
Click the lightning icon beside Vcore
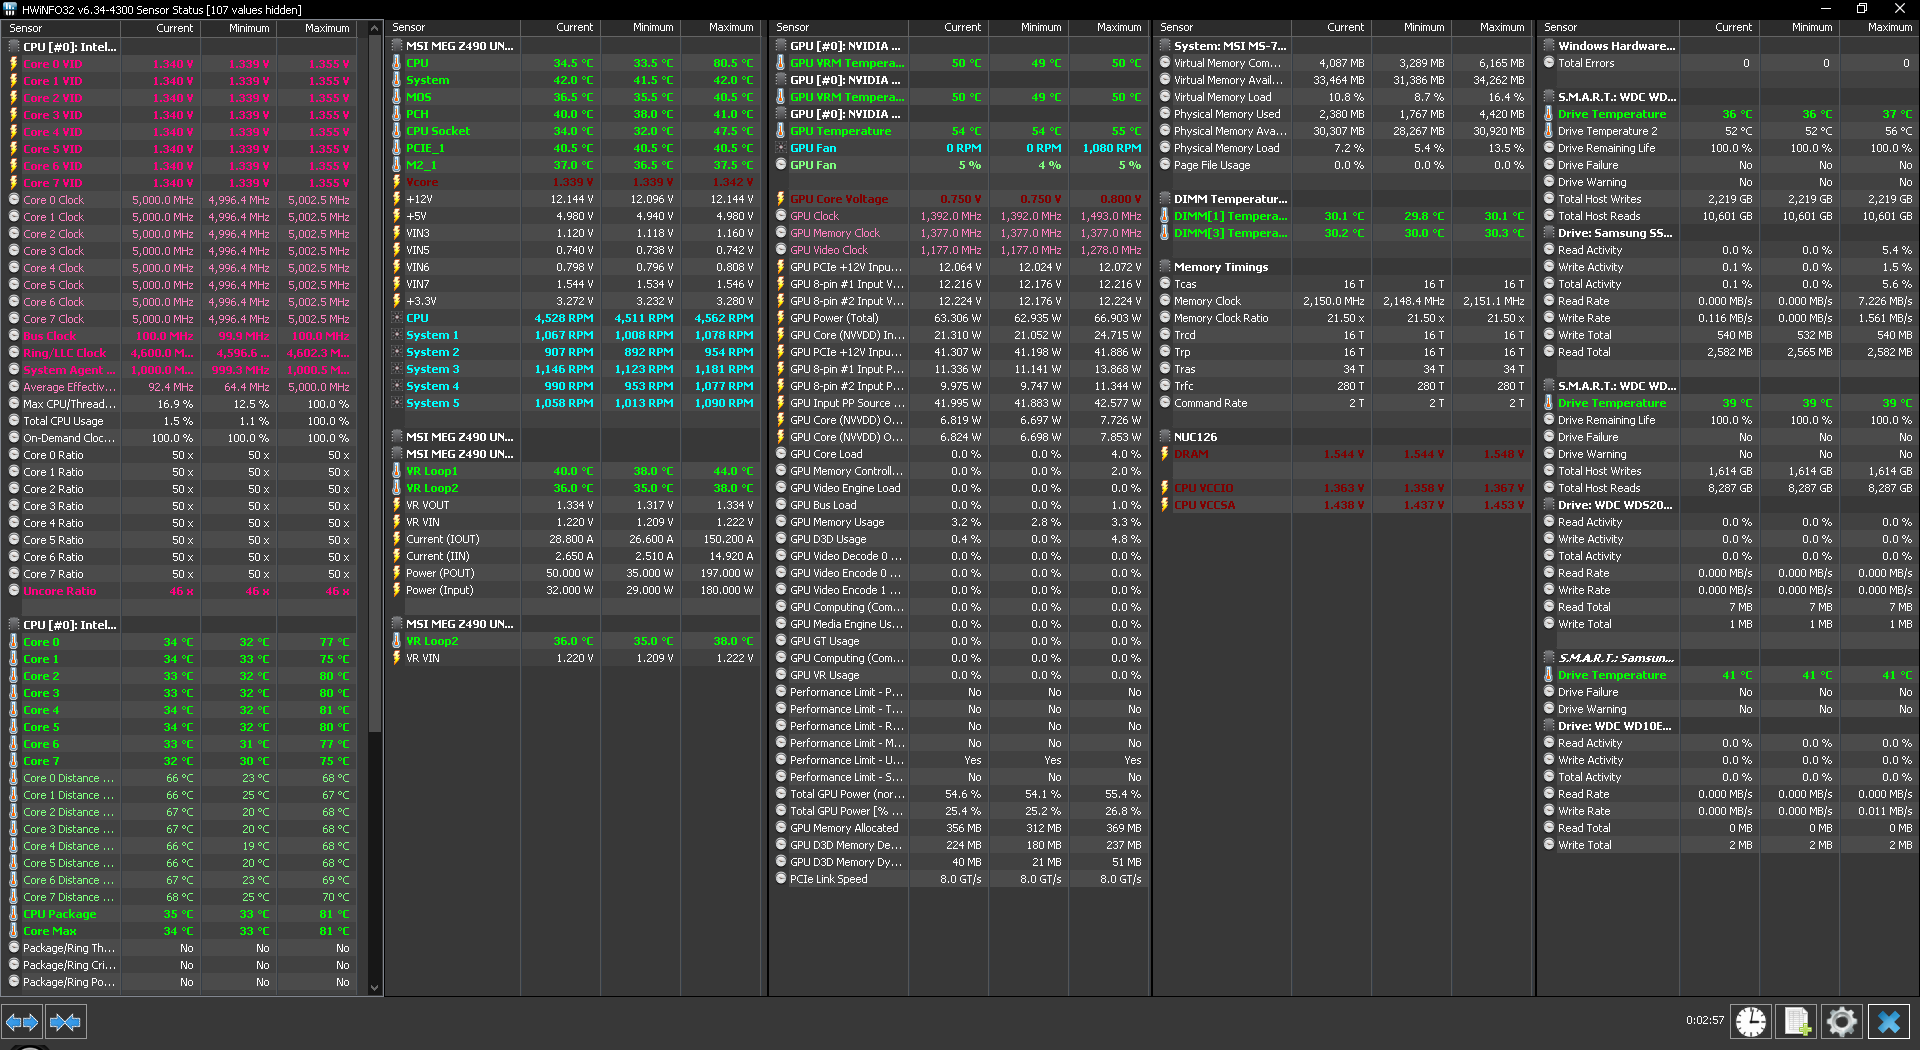397,182
